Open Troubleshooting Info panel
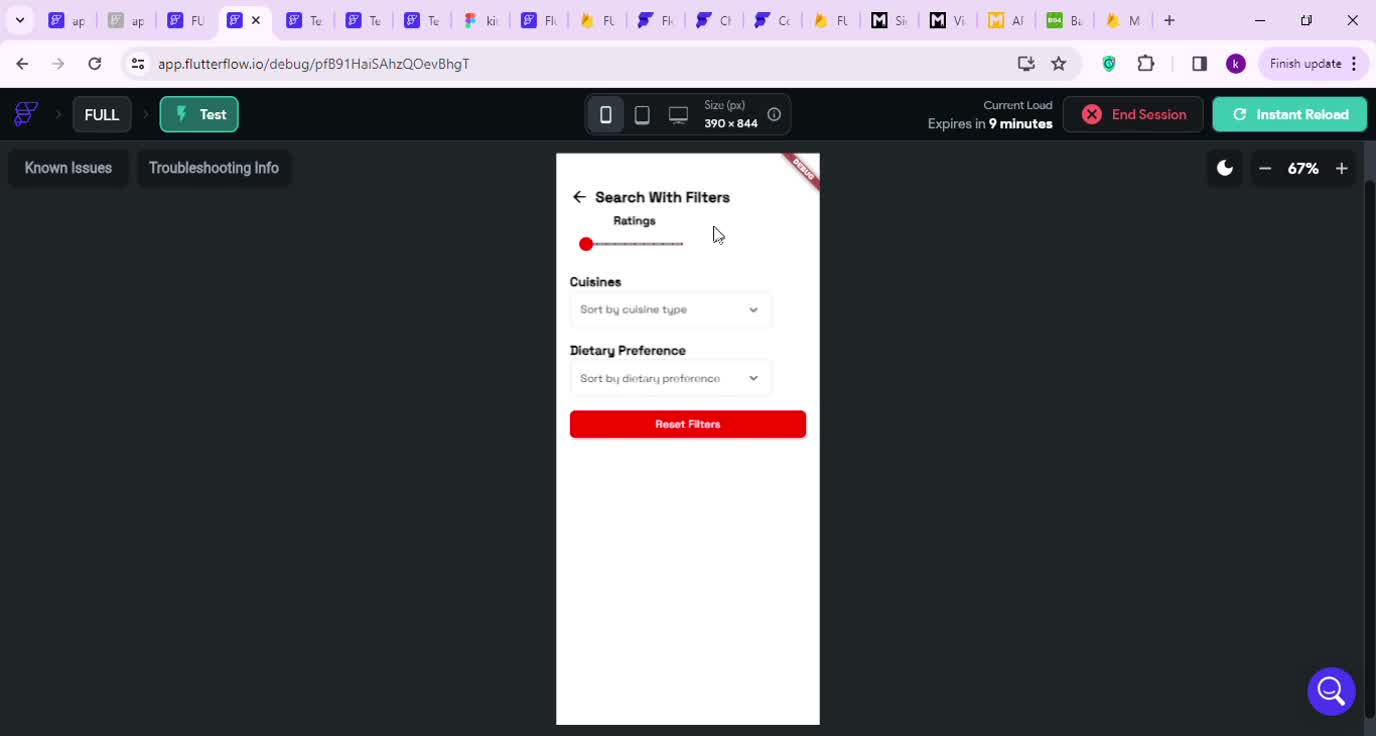 (x=214, y=168)
